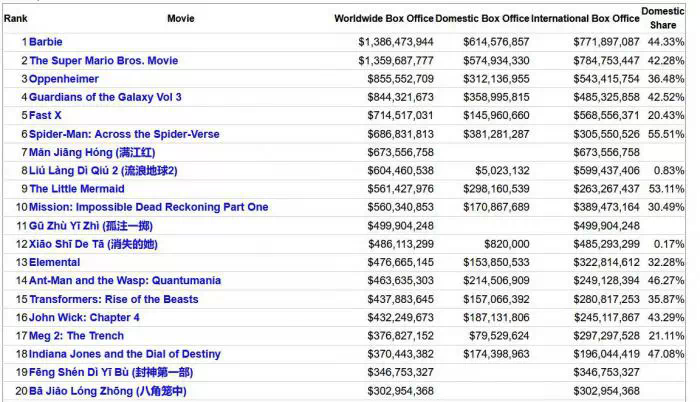Open the Oppenheimer movie page
Screen dimensions: 700x402
63,78
